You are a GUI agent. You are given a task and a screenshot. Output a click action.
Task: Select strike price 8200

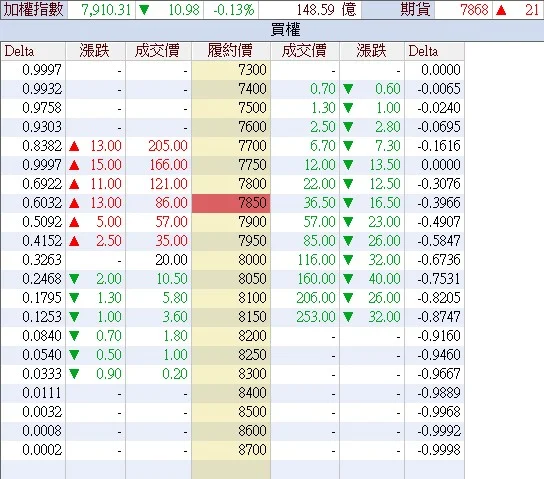pos(252,336)
